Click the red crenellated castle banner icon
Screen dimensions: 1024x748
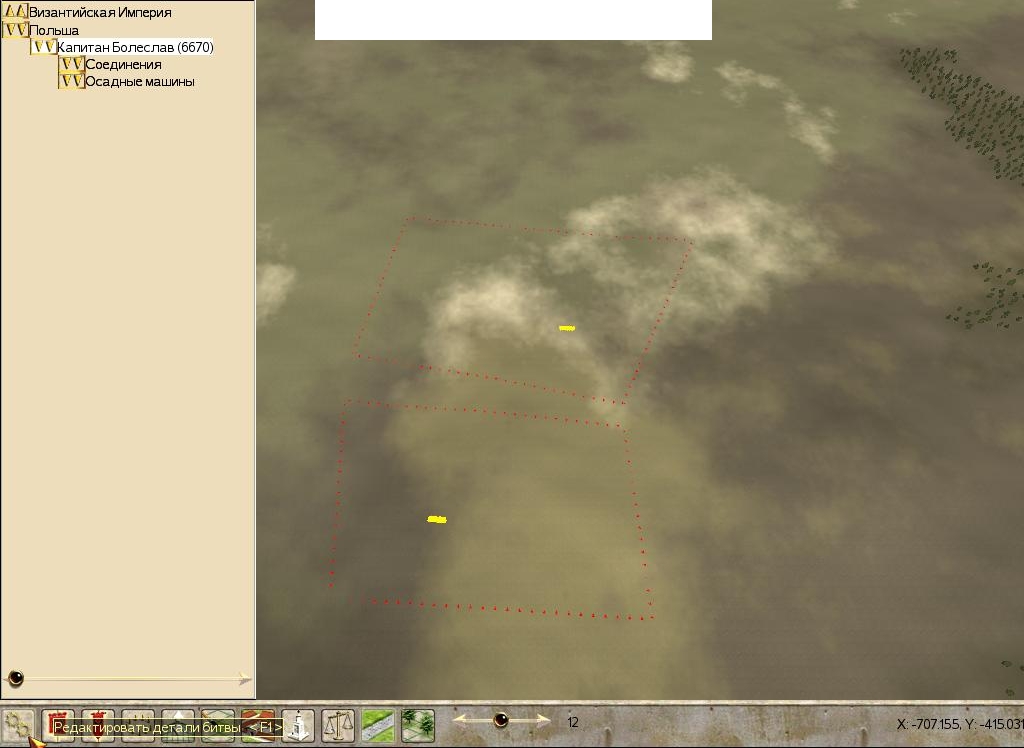point(58,724)
